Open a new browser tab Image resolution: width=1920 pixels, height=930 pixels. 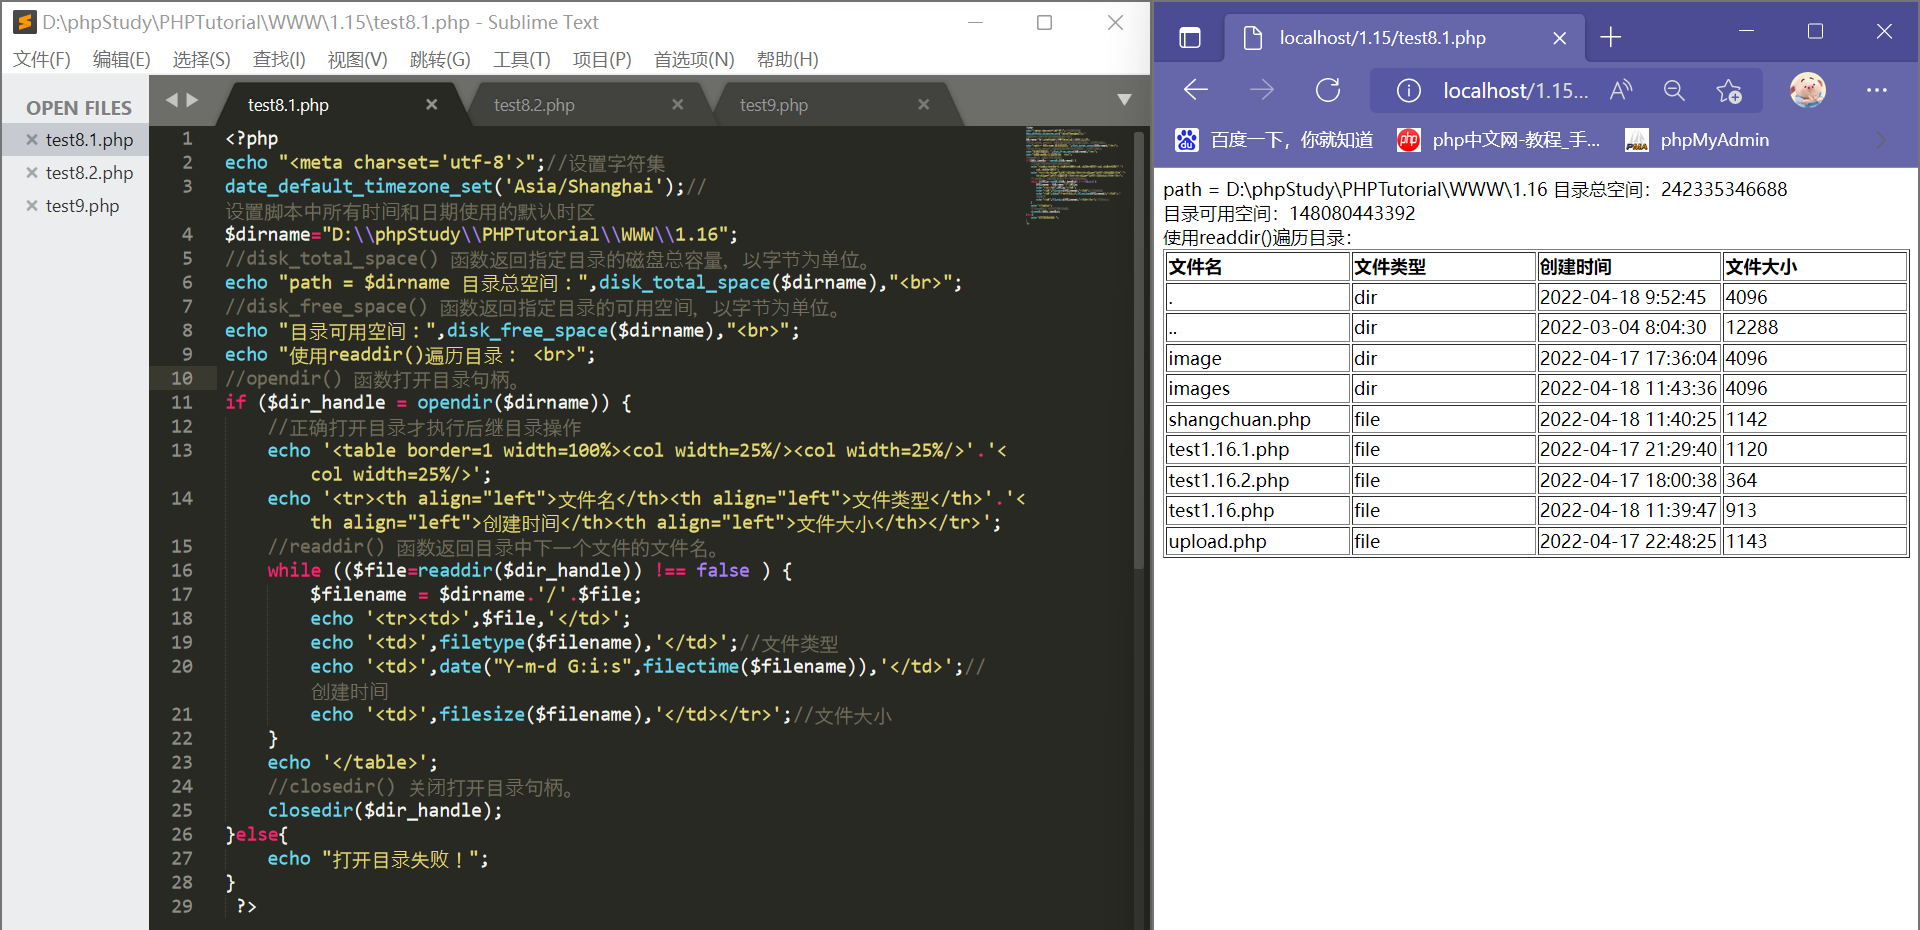tap(1610, 38)
